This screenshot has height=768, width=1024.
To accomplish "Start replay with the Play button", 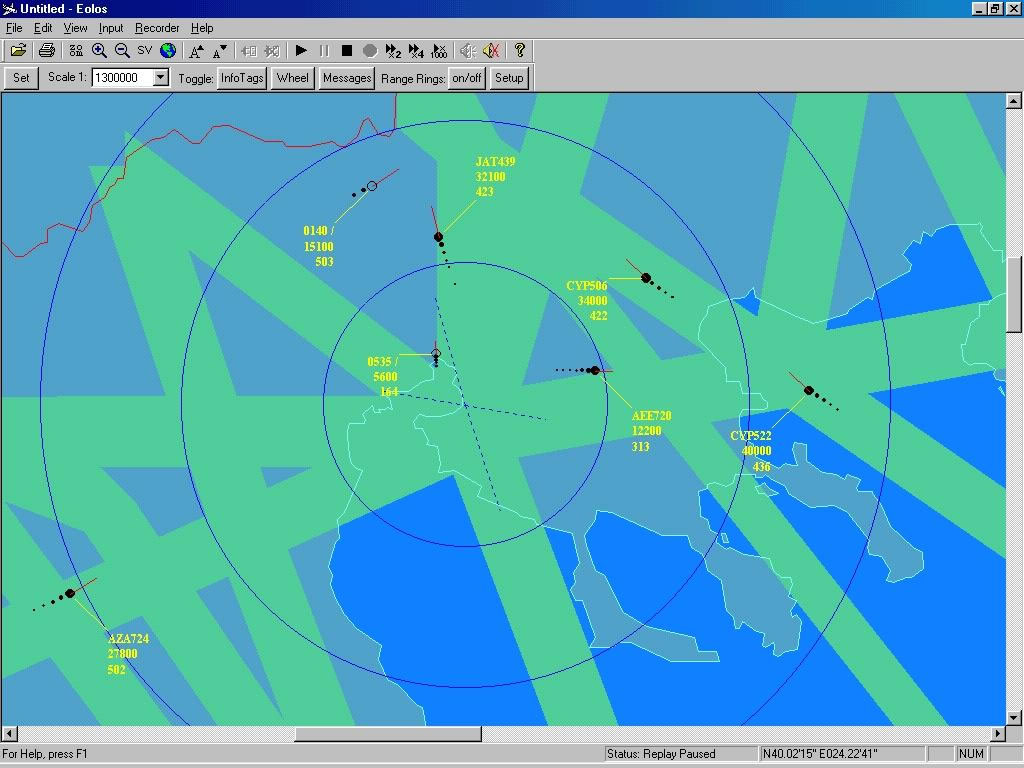I will (301, 50).
